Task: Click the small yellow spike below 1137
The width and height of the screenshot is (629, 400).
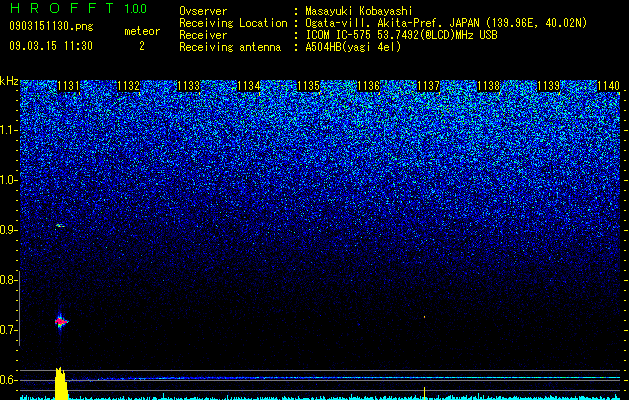Action: [424, 393]
